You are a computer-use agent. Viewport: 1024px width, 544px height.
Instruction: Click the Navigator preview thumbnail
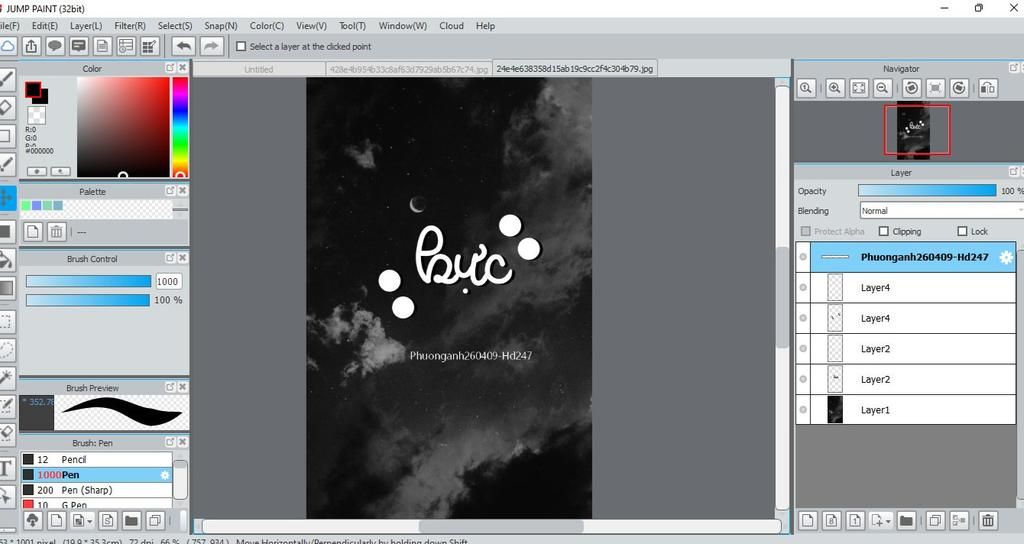pos(913,130)
